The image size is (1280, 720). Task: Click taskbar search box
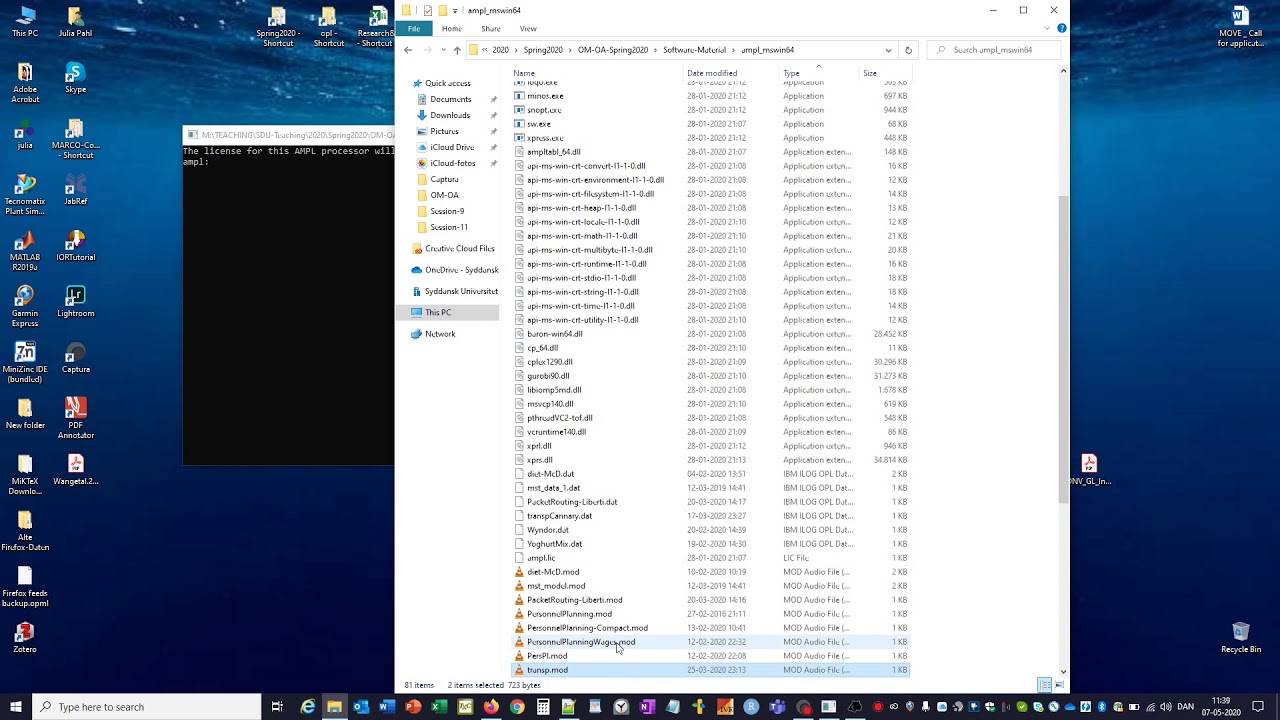[x=147, y=707]
